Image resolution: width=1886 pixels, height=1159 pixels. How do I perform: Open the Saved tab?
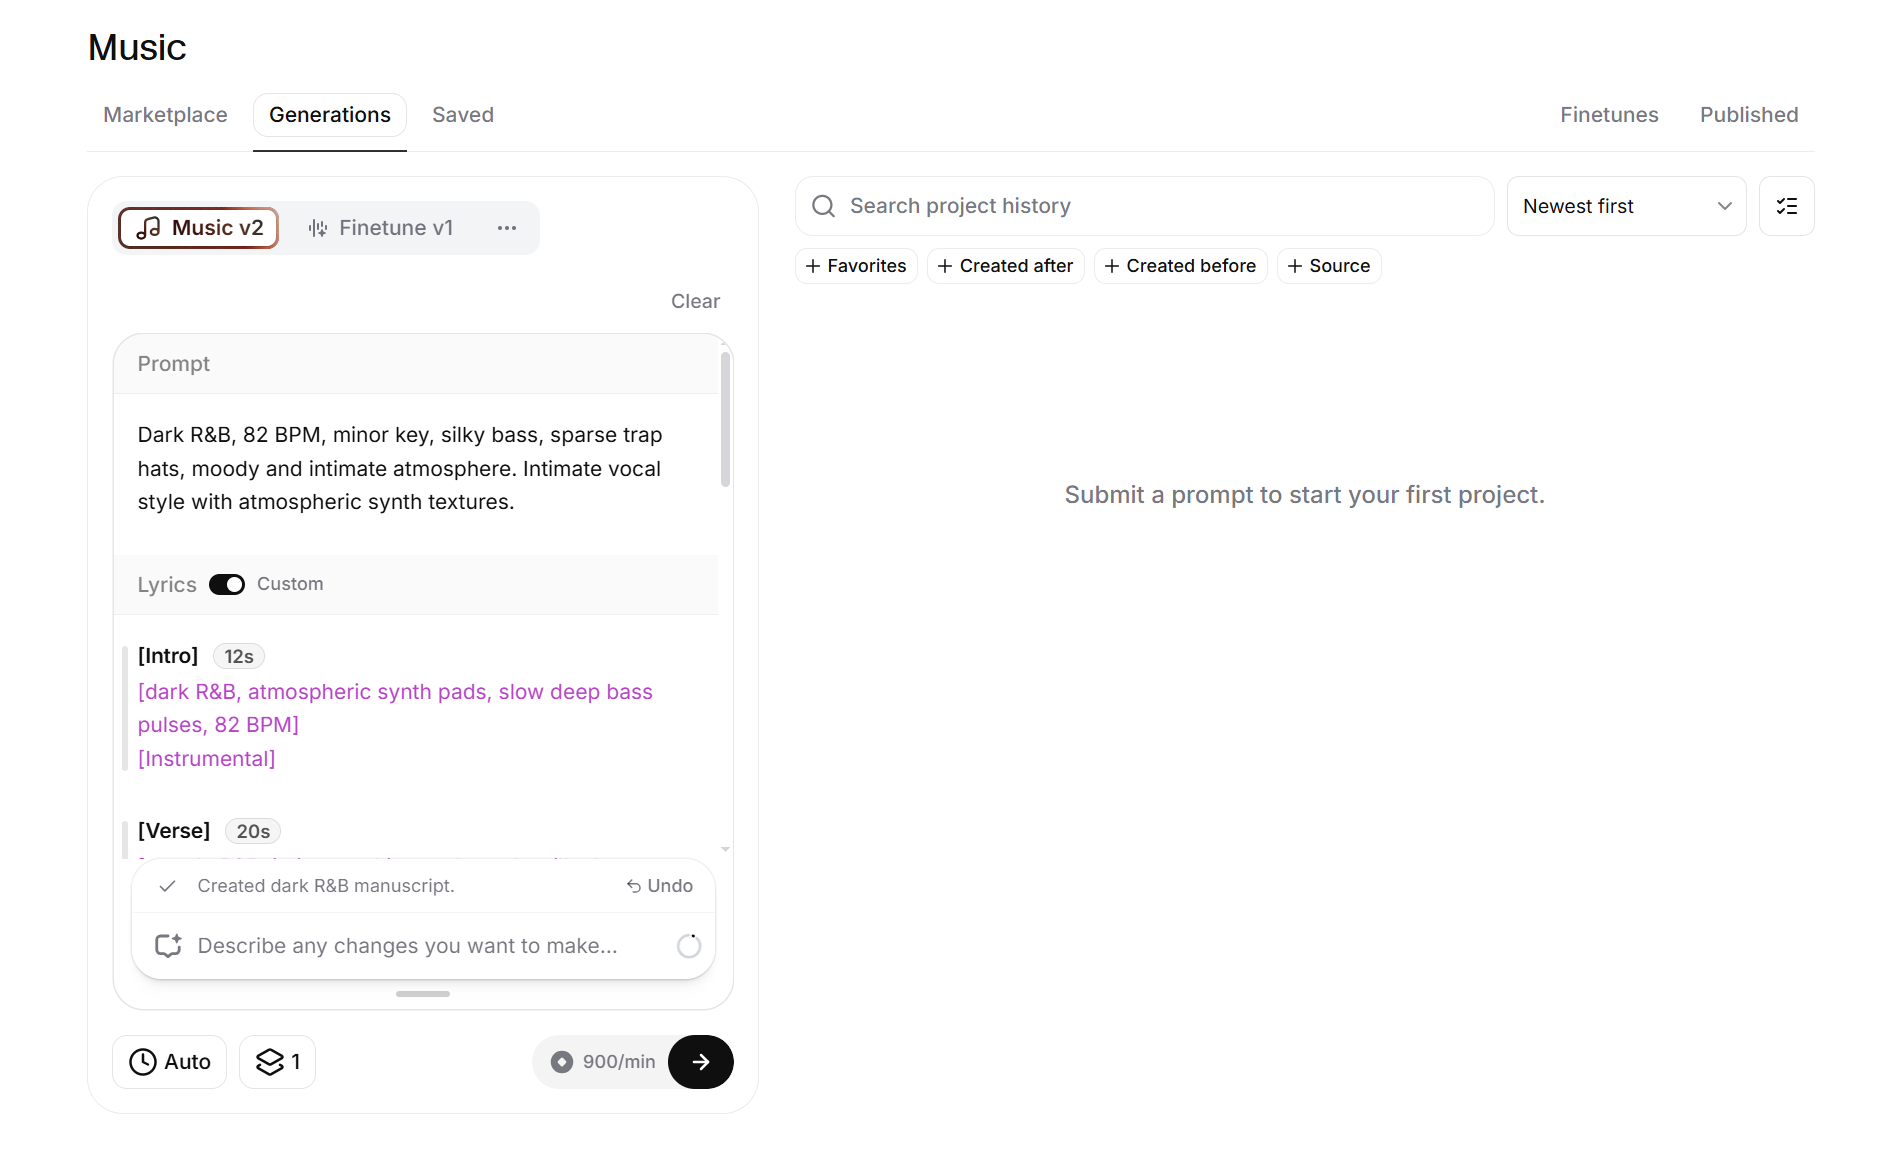(463, 115)
